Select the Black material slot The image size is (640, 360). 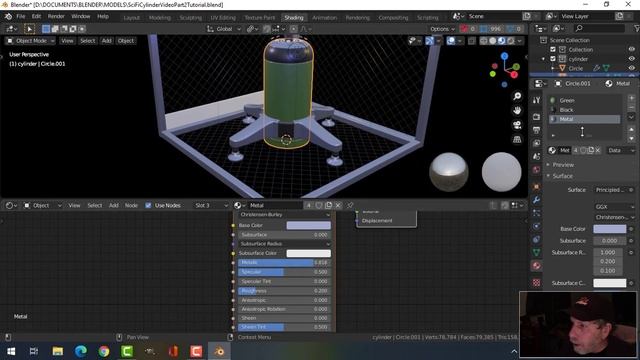[584, 110]
